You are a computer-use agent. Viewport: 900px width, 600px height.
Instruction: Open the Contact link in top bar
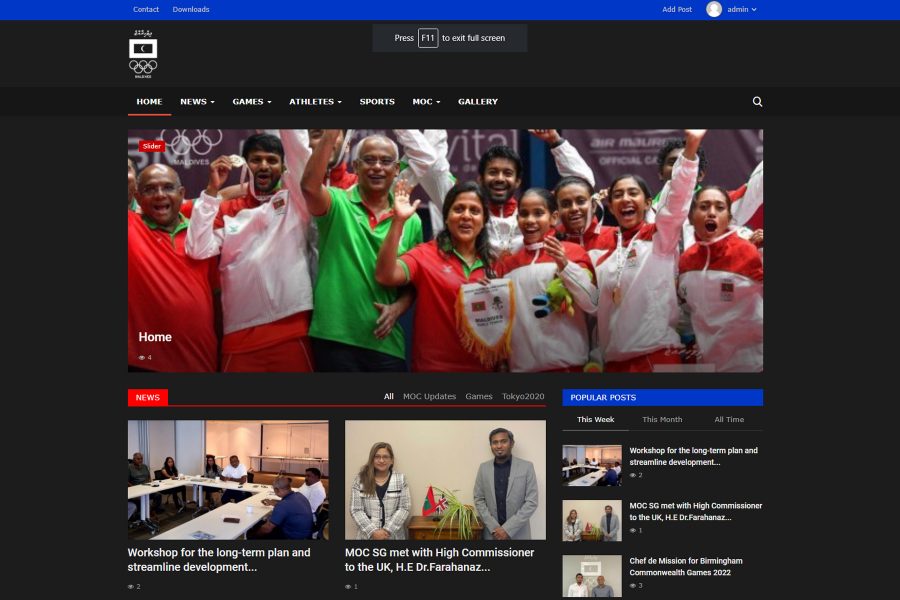pos(146,9)
